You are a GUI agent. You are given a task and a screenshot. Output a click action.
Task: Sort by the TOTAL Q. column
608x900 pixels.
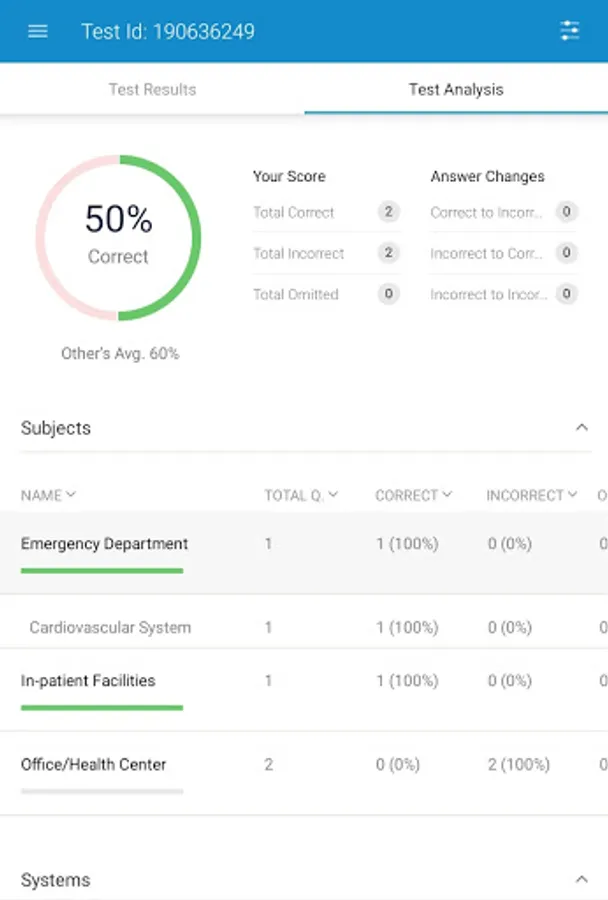[301, 495]
